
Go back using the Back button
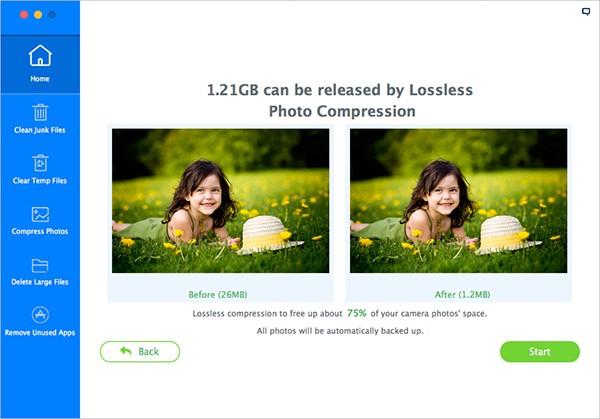pos(140,352)
